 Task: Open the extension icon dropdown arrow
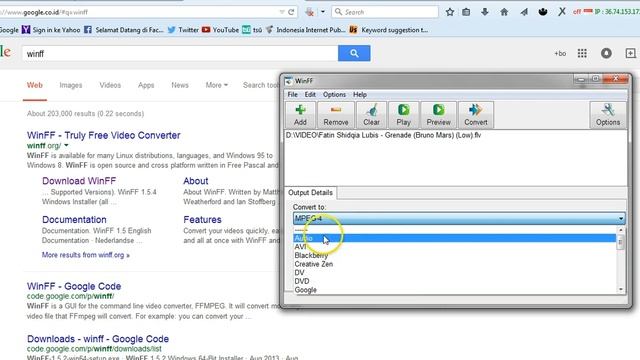point(322,12)
